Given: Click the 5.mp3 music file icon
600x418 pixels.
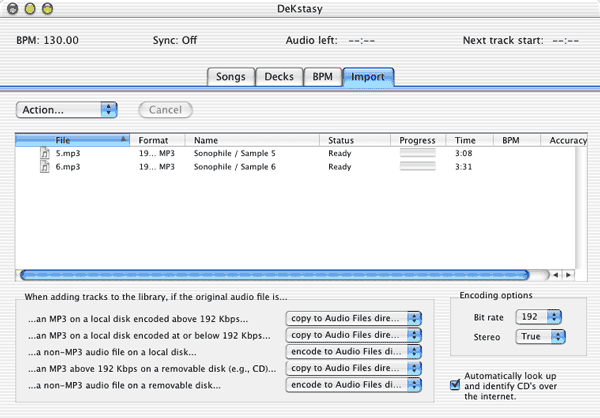Looking at the screenshot, I should (x=45, y=153).
